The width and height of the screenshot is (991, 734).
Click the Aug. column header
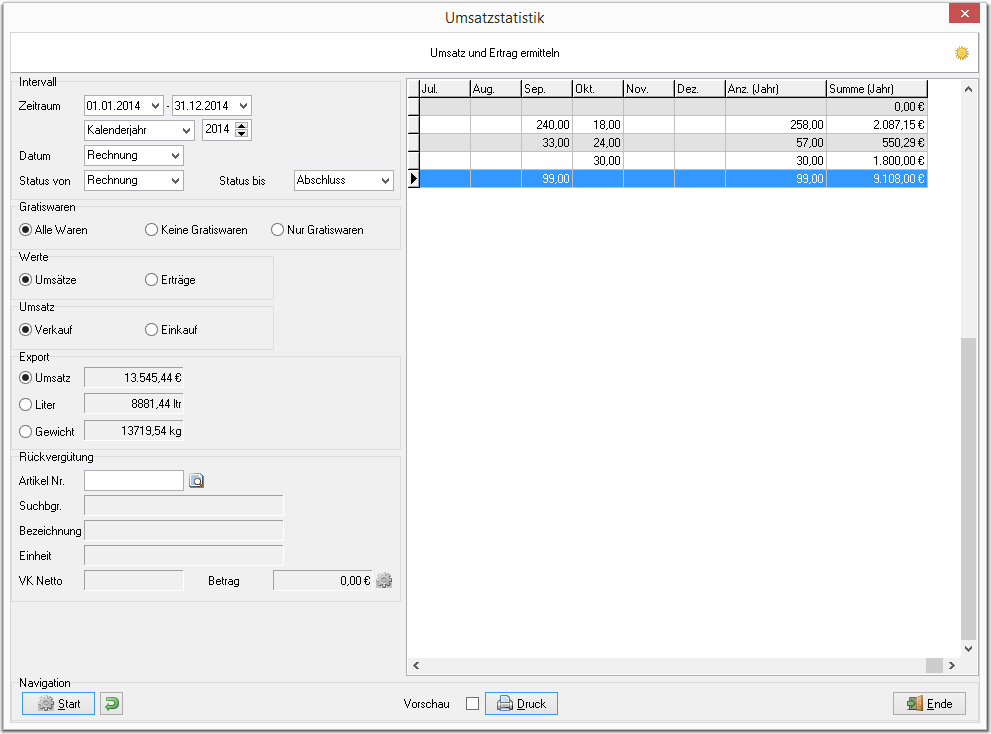[496, 89]
